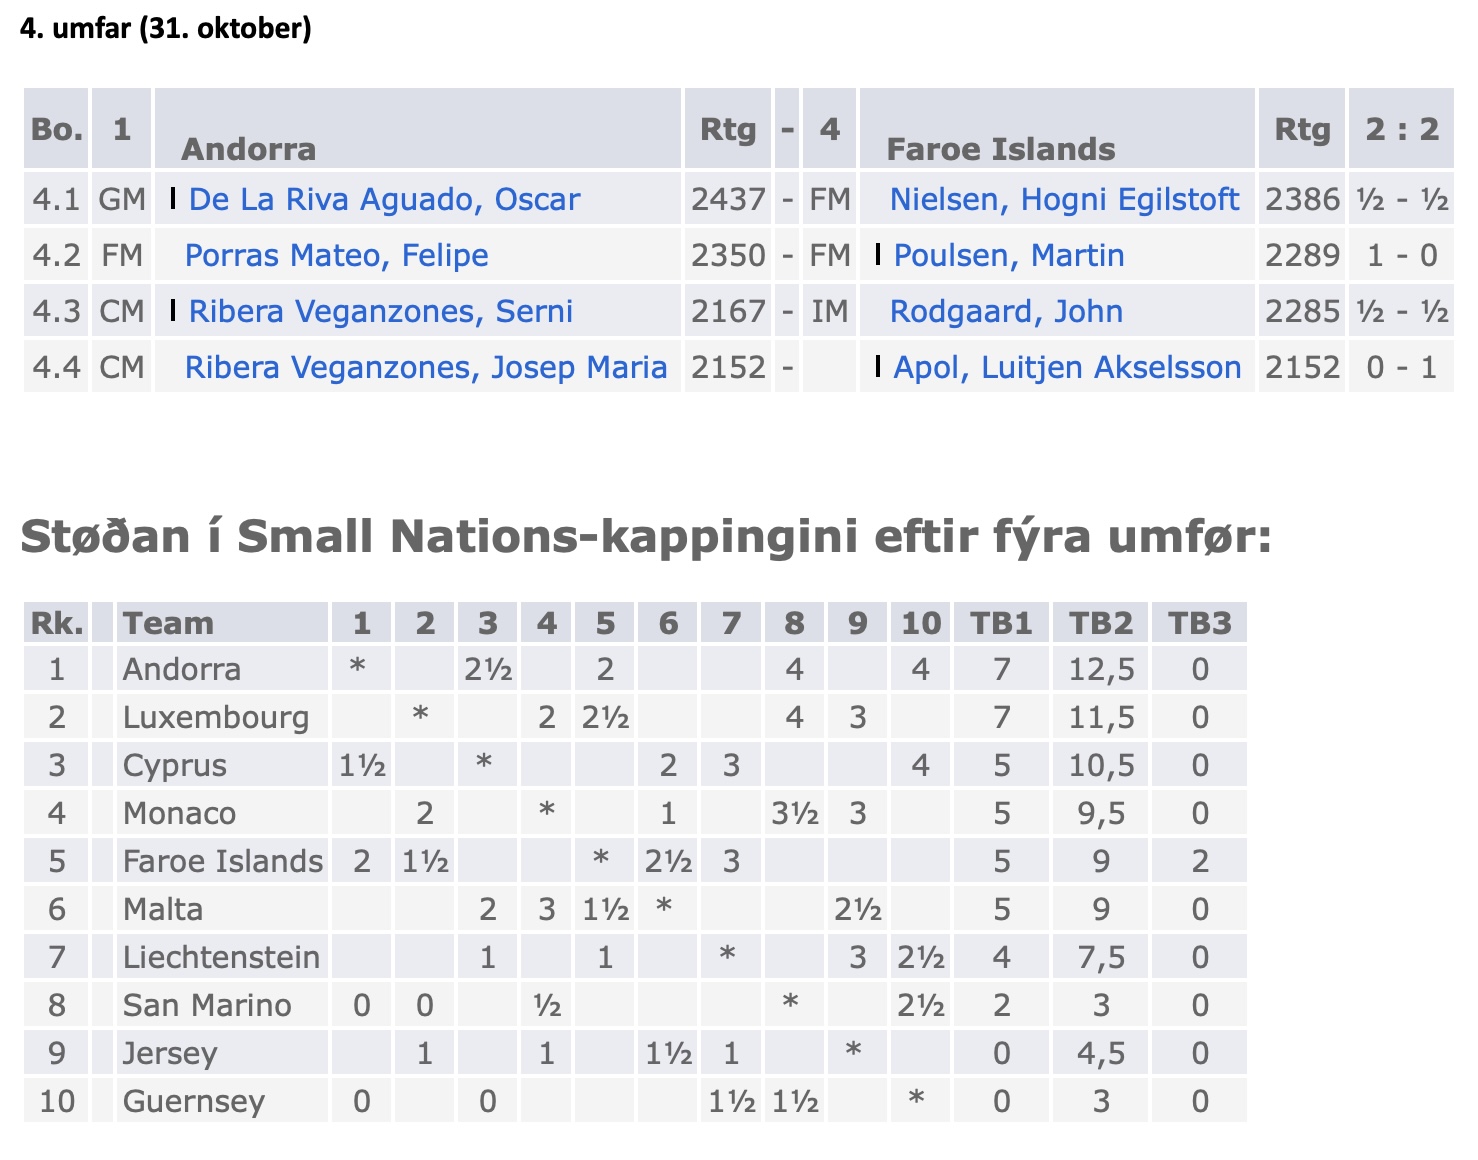Viewport: 1478px width, 1160px height.
Task: Select Luxembourg row in standings table
Action: pos(216,717)
